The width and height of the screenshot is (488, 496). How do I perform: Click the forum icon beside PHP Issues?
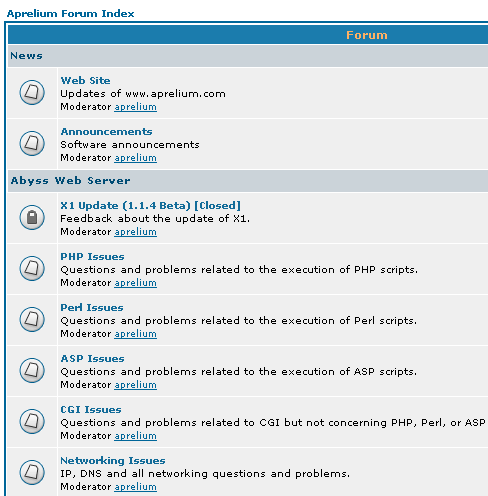pyautogui.click(x=32, y=268)
